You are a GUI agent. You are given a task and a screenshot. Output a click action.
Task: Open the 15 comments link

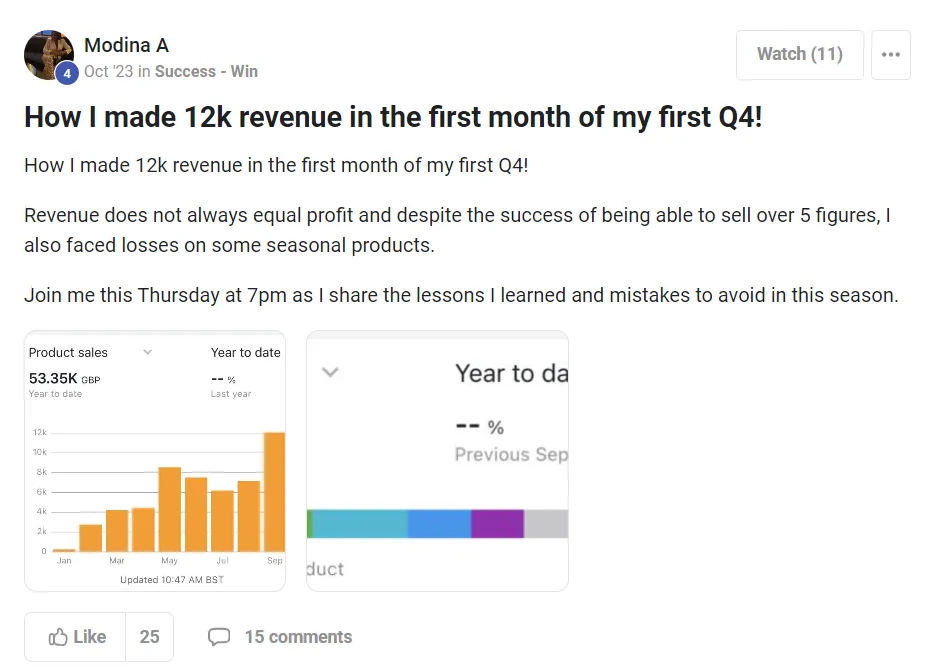point(298,637)
